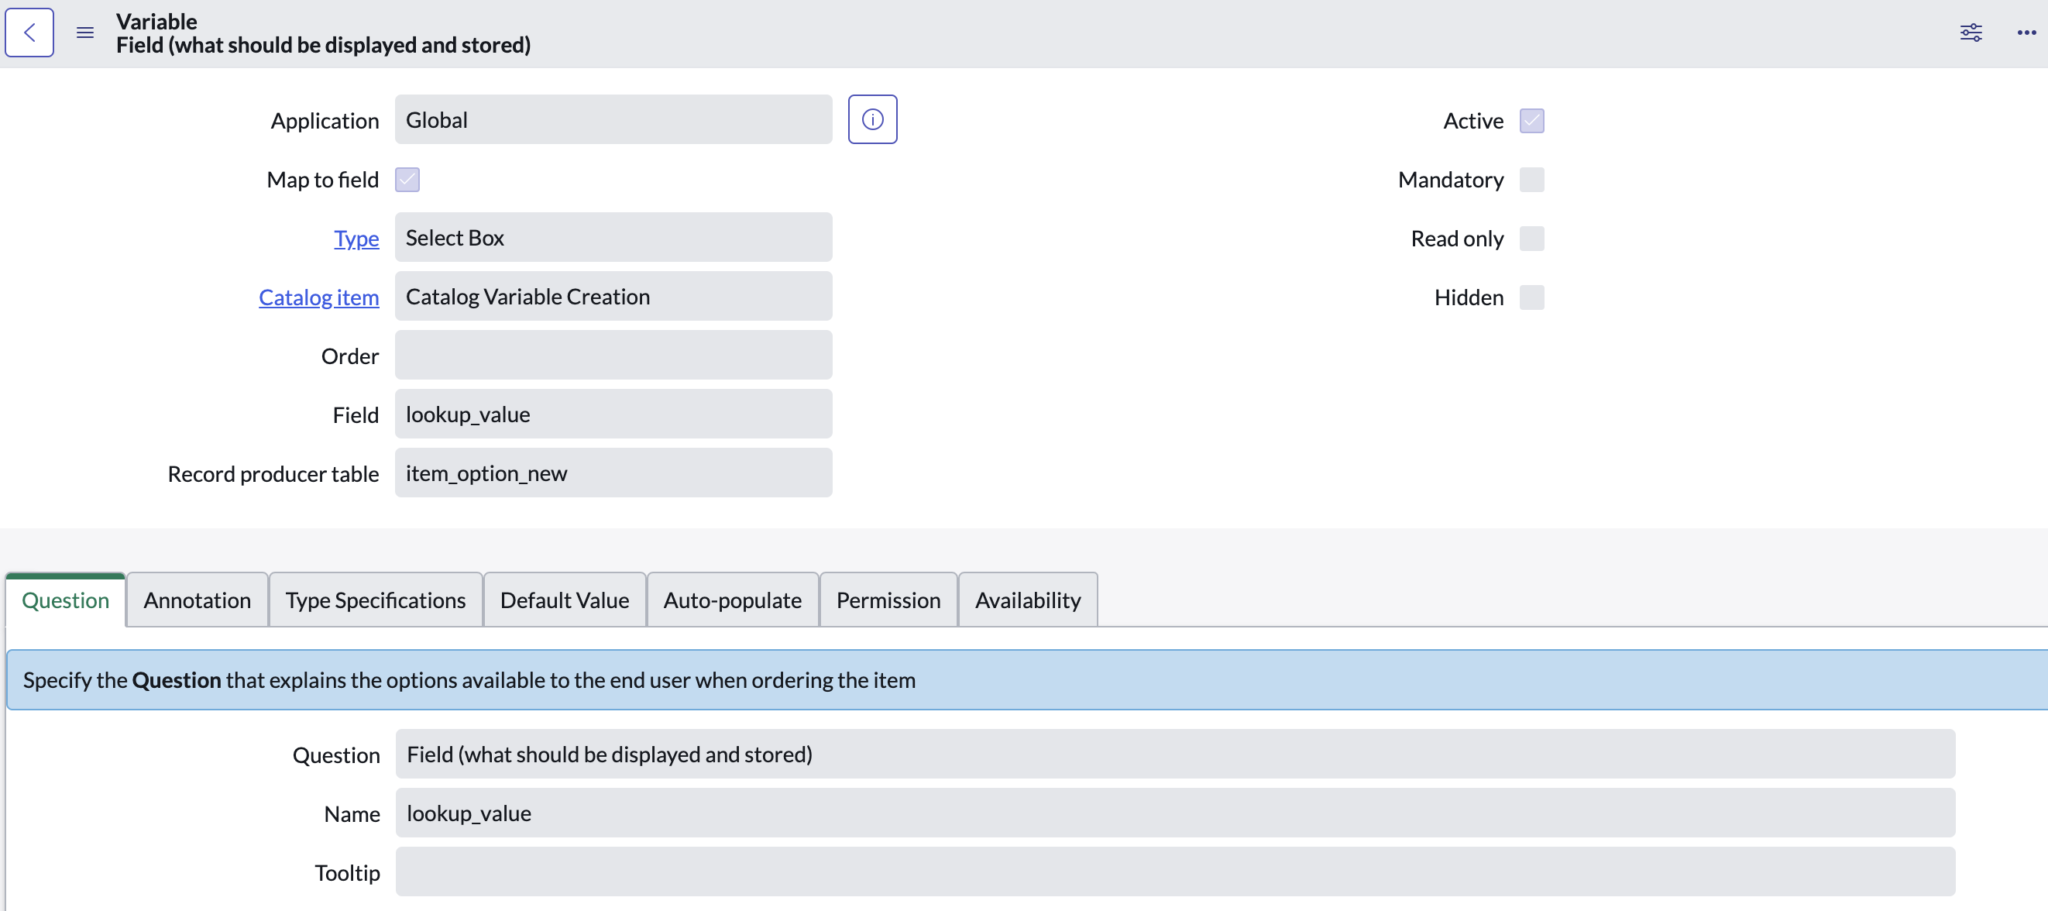Click the back navigation arrow
This screenshot has height=911, width=2048.
pos(29,31)
